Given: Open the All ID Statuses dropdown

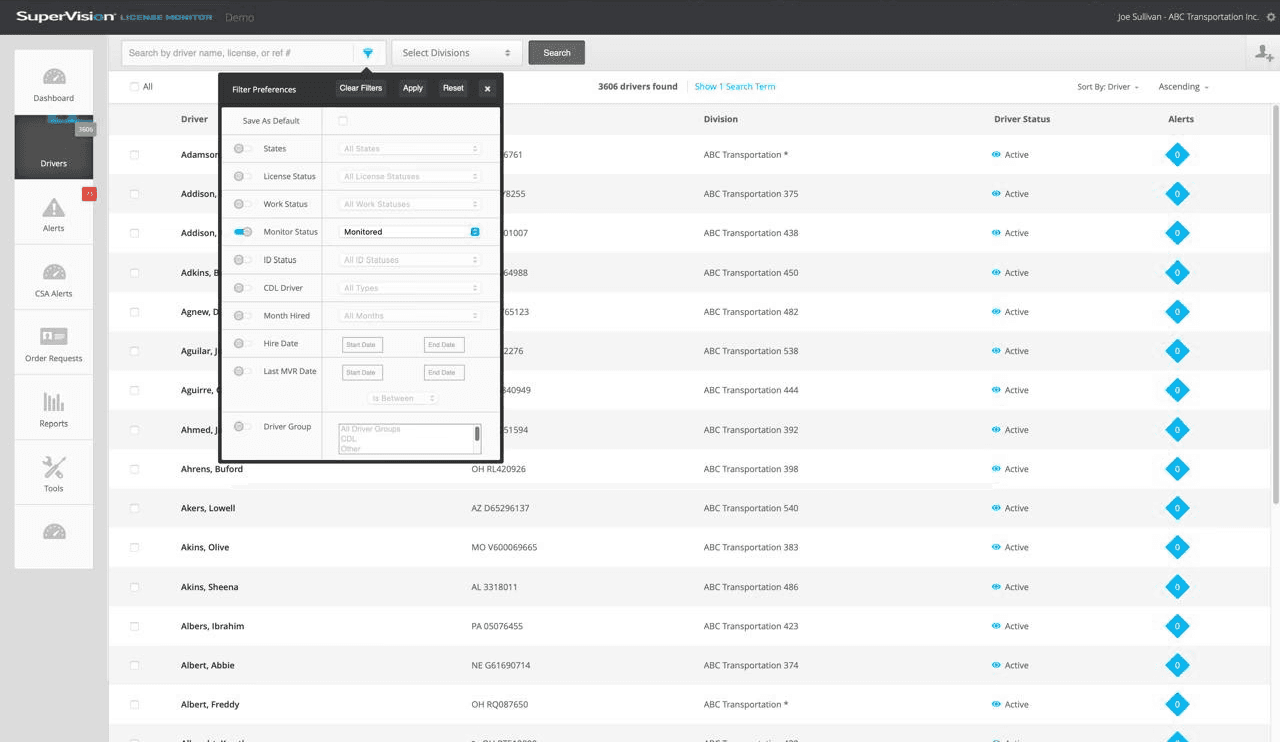Looking at the screenshot, I should [x=410, y=260].
